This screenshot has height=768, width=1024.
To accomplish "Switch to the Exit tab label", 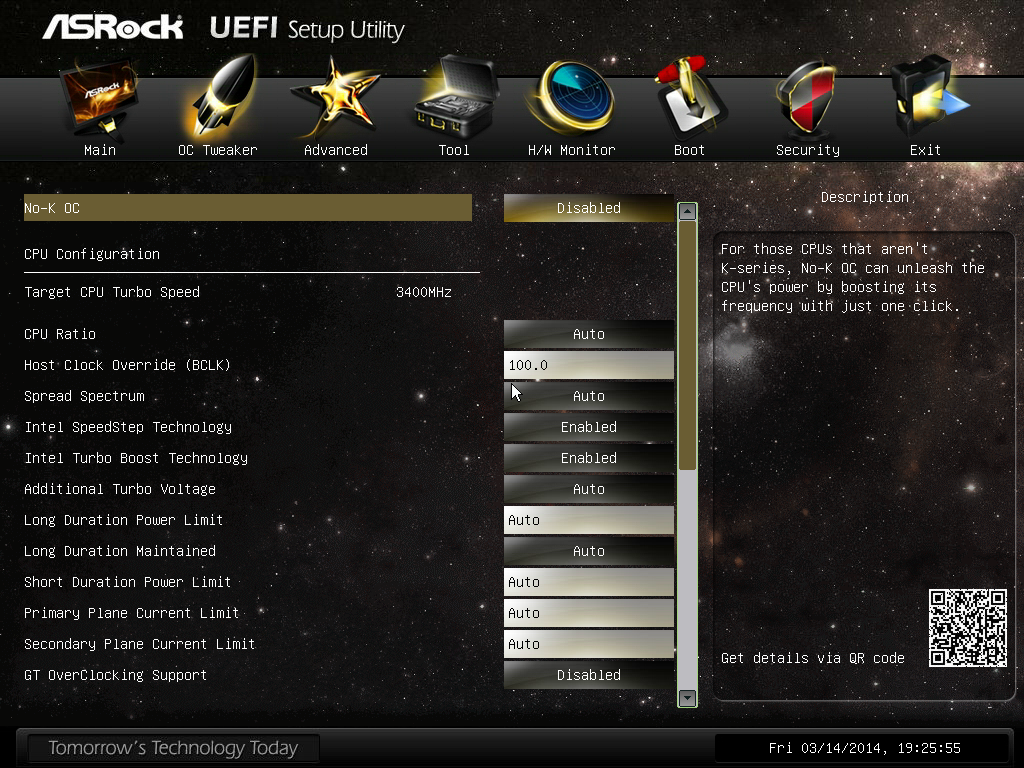I will (x=925, y=150).
